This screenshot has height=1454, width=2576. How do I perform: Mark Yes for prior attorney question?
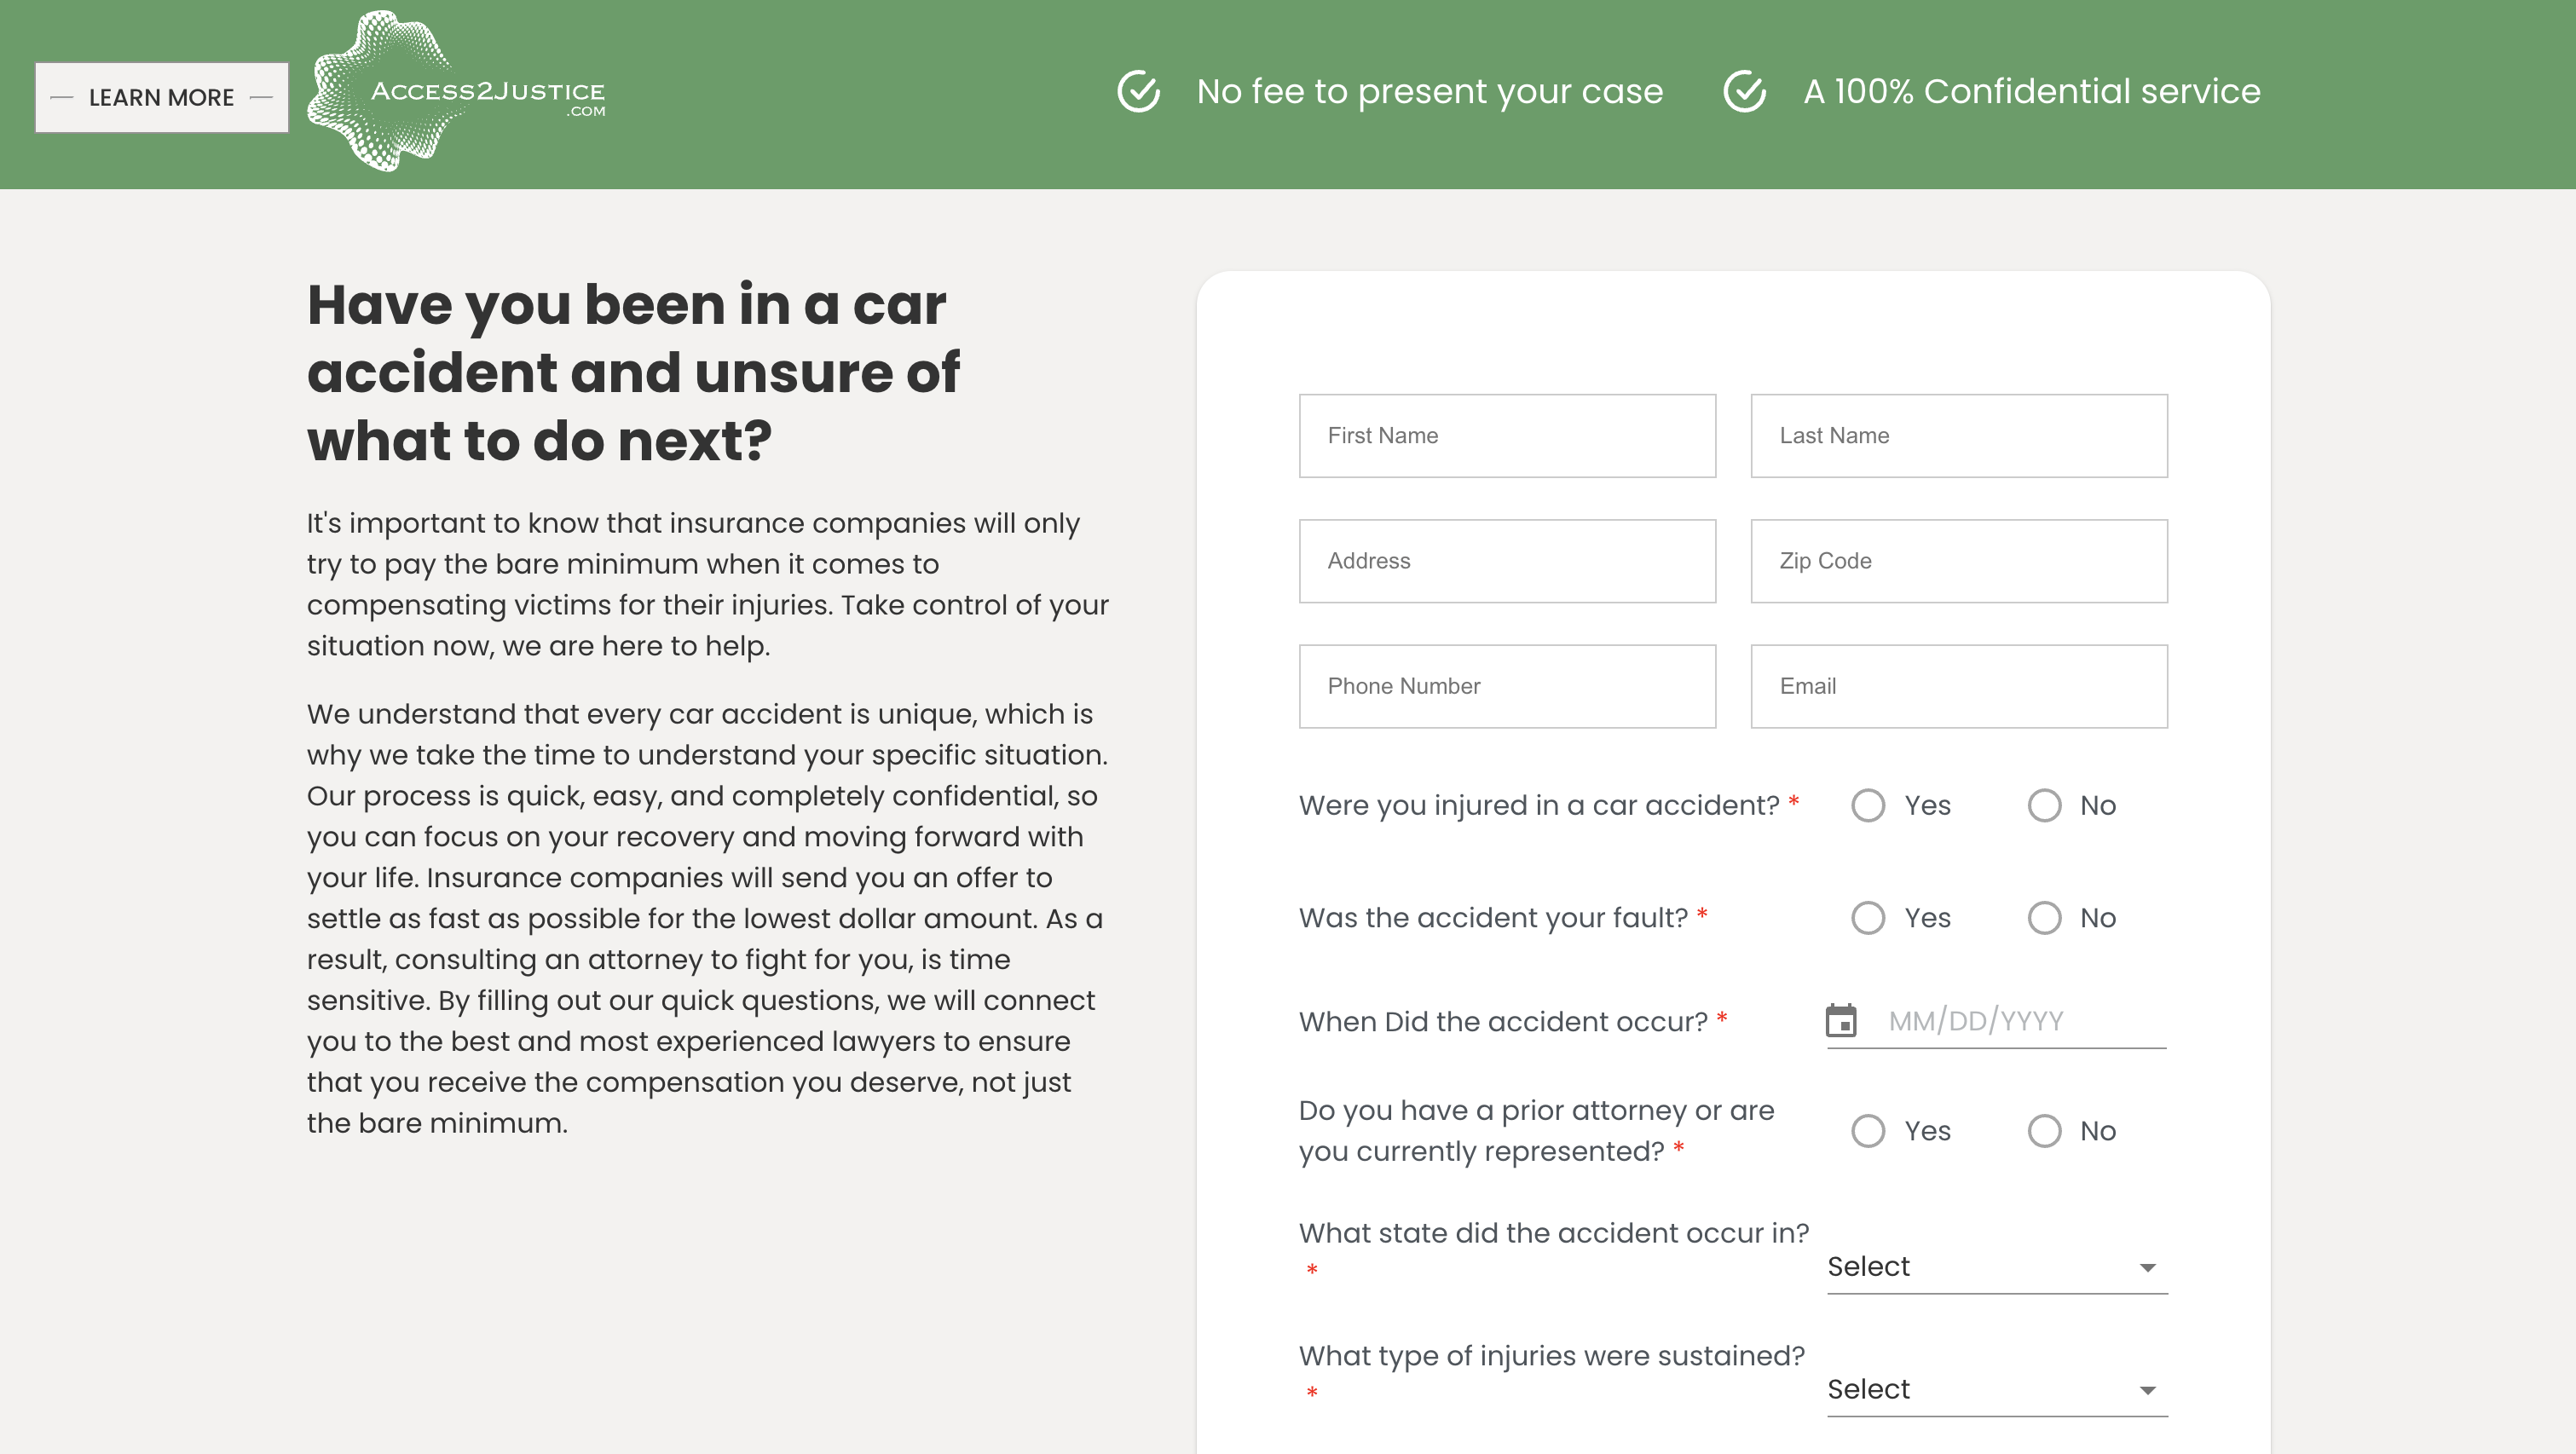tap(1868, 1131)
